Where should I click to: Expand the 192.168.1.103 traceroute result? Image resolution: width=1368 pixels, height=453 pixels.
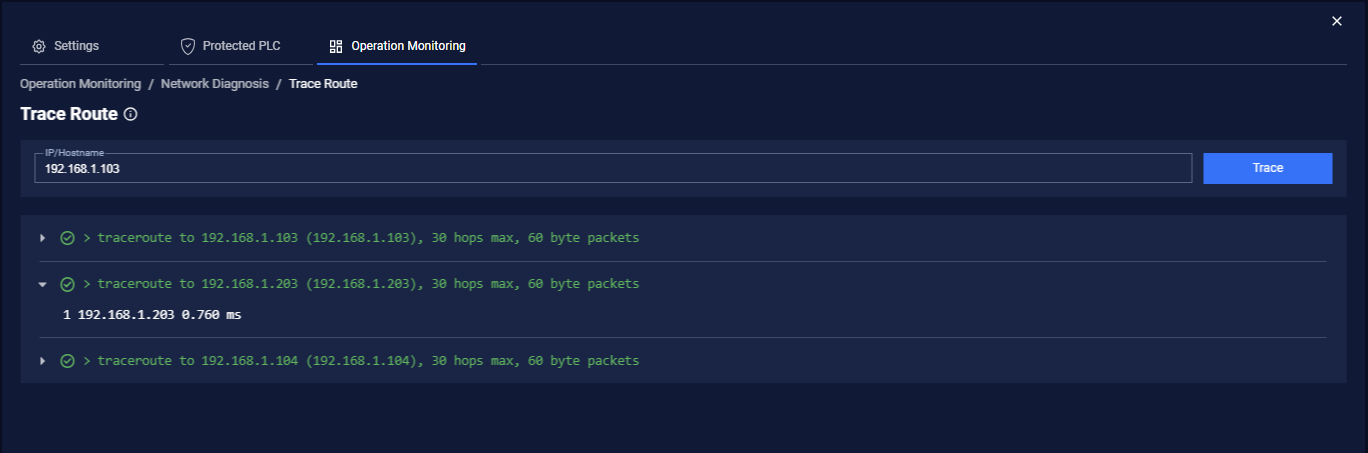(x=42, y=238)
